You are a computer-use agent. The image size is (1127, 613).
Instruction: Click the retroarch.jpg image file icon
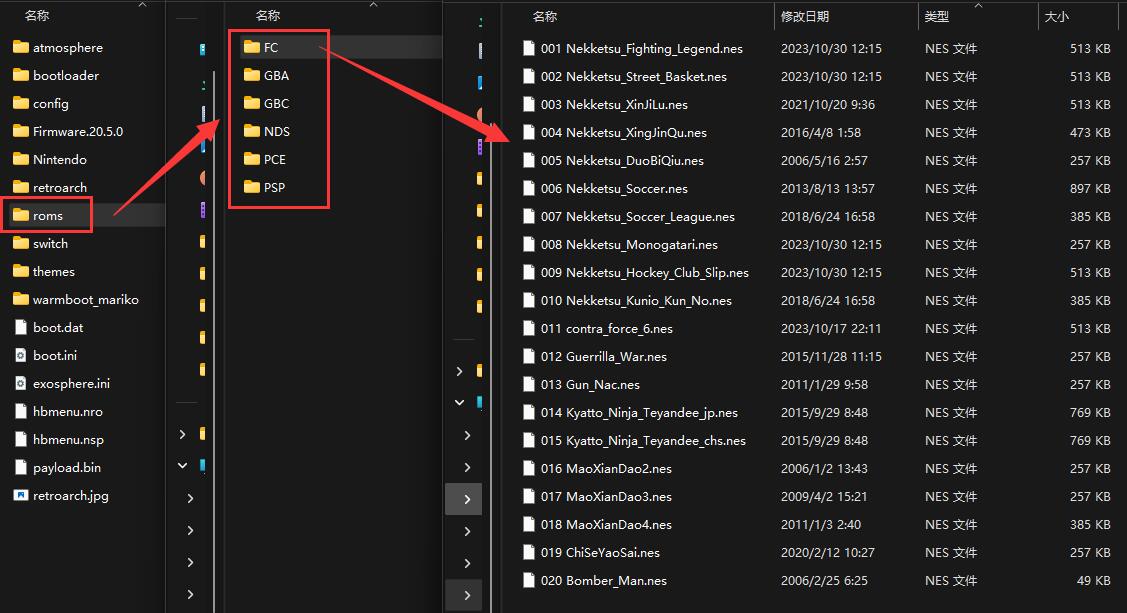[x=21, y=495]
